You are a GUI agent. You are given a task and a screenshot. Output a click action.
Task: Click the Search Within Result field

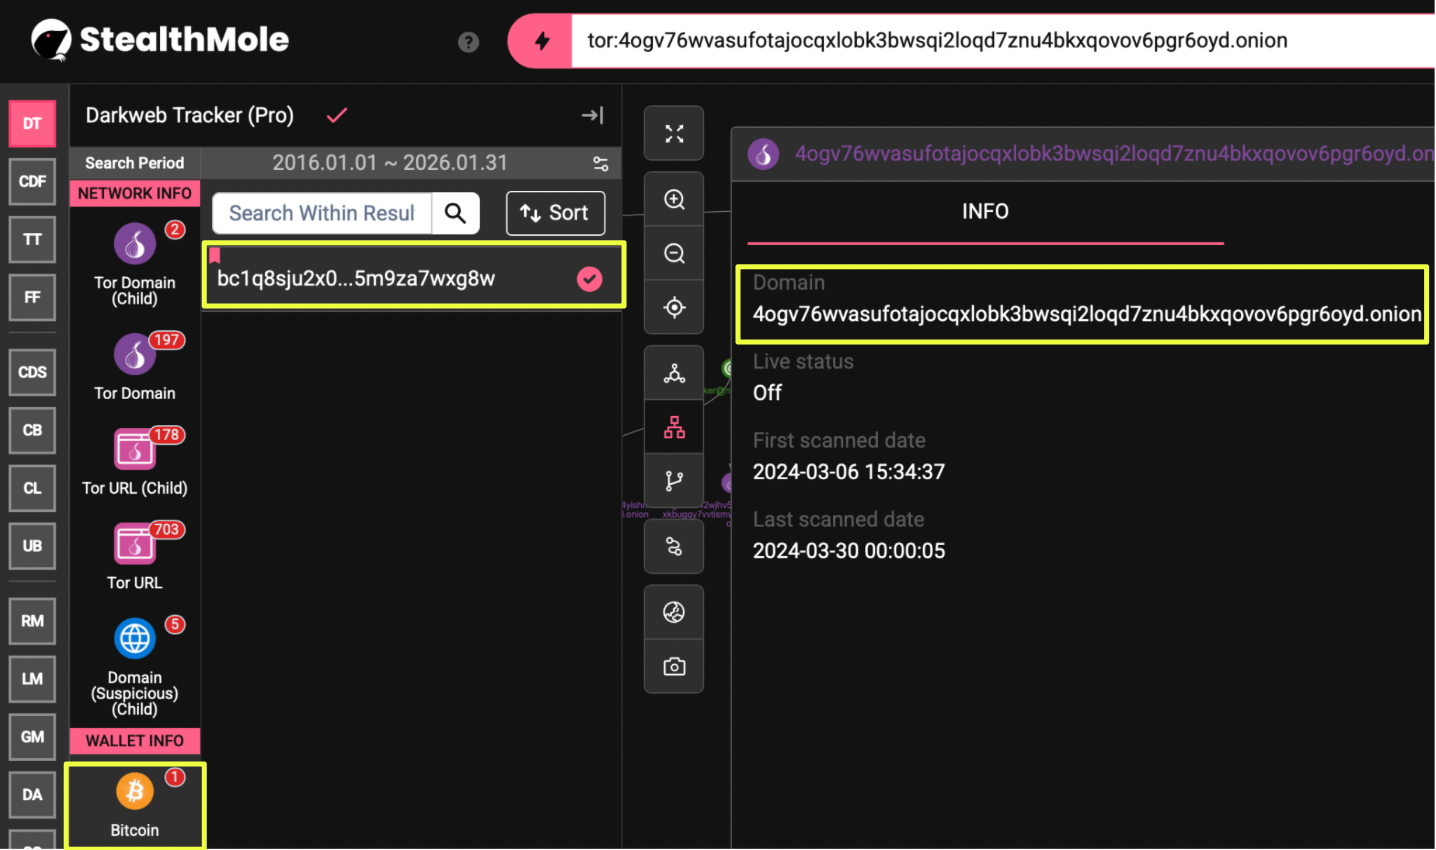321,213
